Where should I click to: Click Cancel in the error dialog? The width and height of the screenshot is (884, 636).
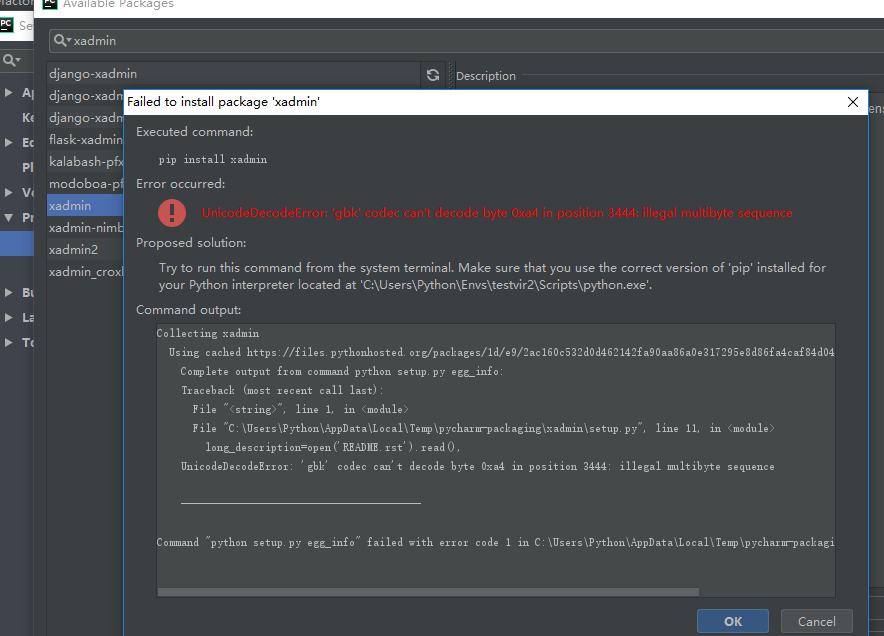[816, 621]
